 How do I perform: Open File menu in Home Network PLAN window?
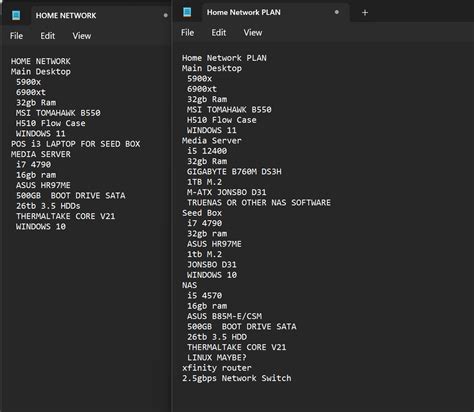[x=187, y=33]
